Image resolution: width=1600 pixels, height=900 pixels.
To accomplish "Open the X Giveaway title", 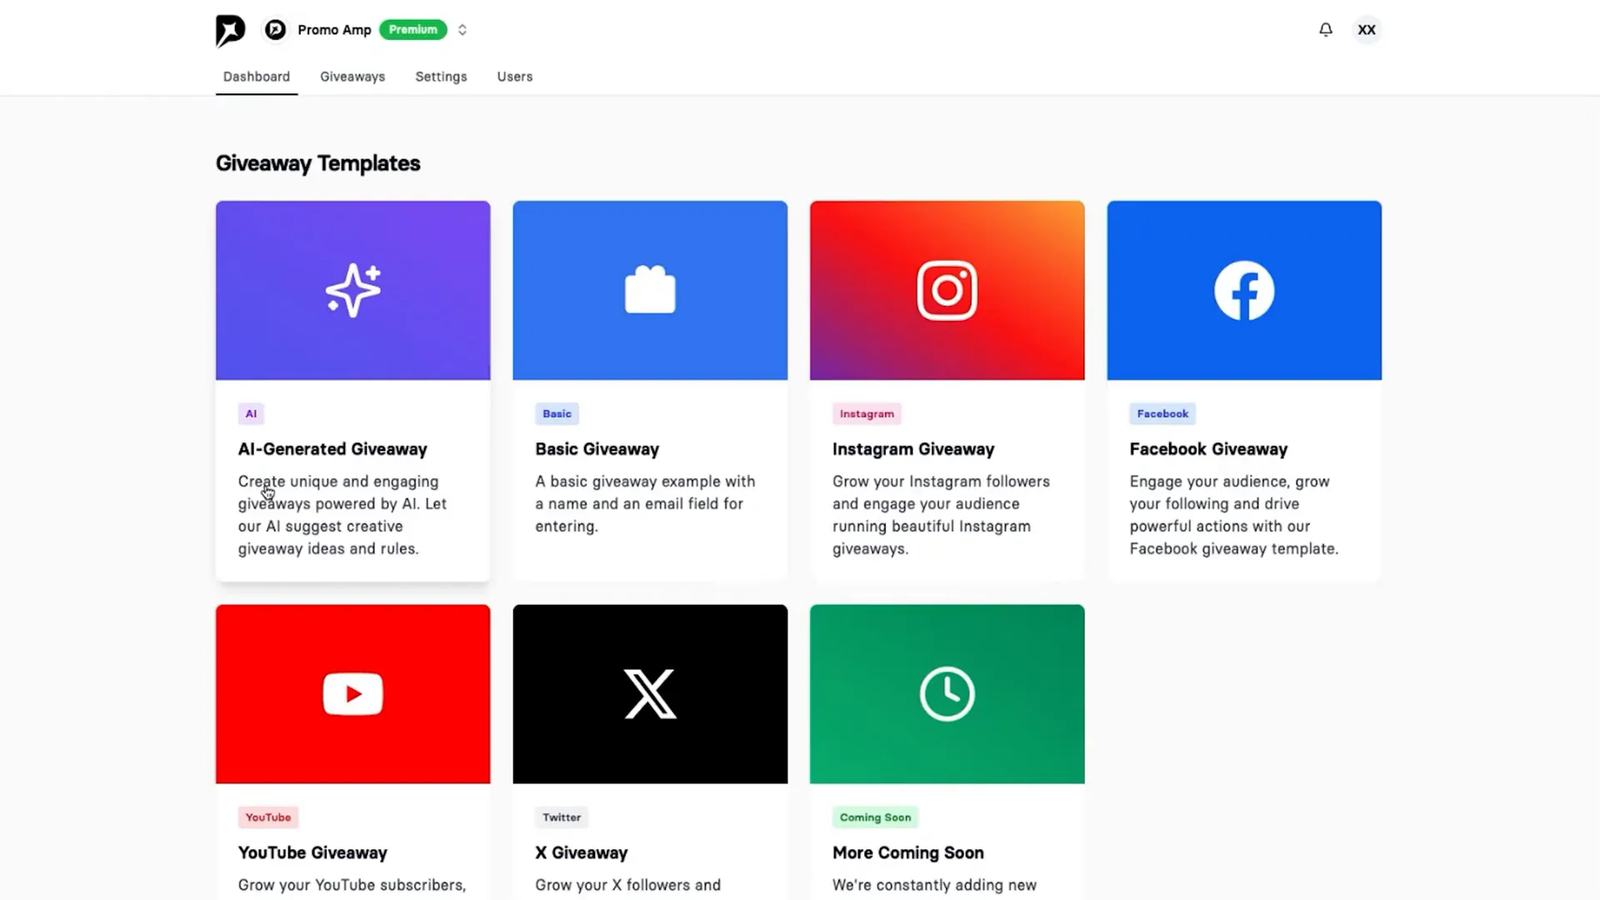I will [581, 853].
